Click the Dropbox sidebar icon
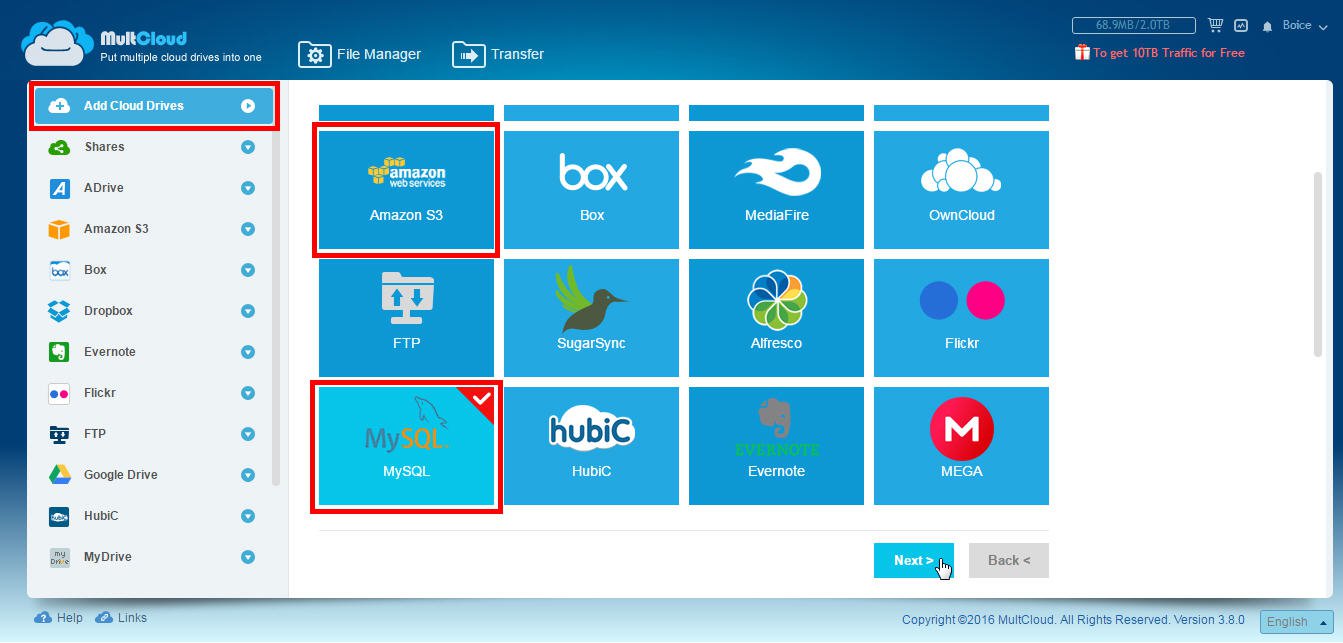Image resolution: width=1343 pixels, height=643 pixels. 59,311
